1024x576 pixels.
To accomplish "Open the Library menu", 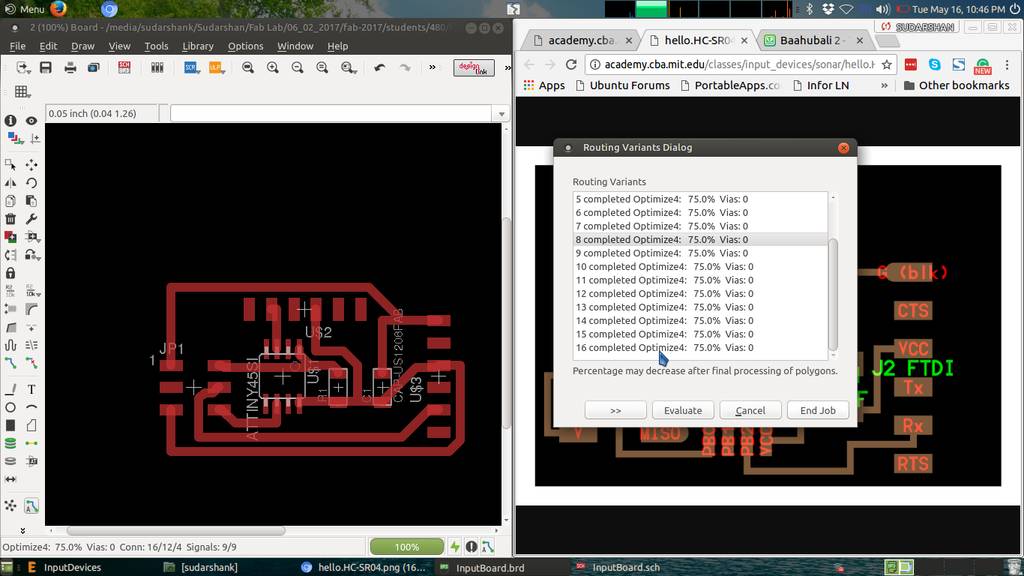I will [198, 46].
